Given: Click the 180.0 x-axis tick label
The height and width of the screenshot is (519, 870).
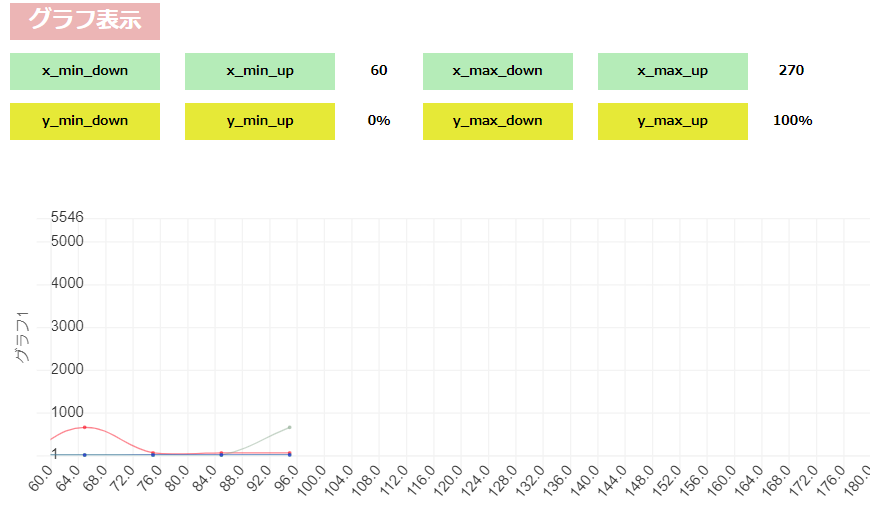Looking at the screenshot, I should click(x=855, y=479).
